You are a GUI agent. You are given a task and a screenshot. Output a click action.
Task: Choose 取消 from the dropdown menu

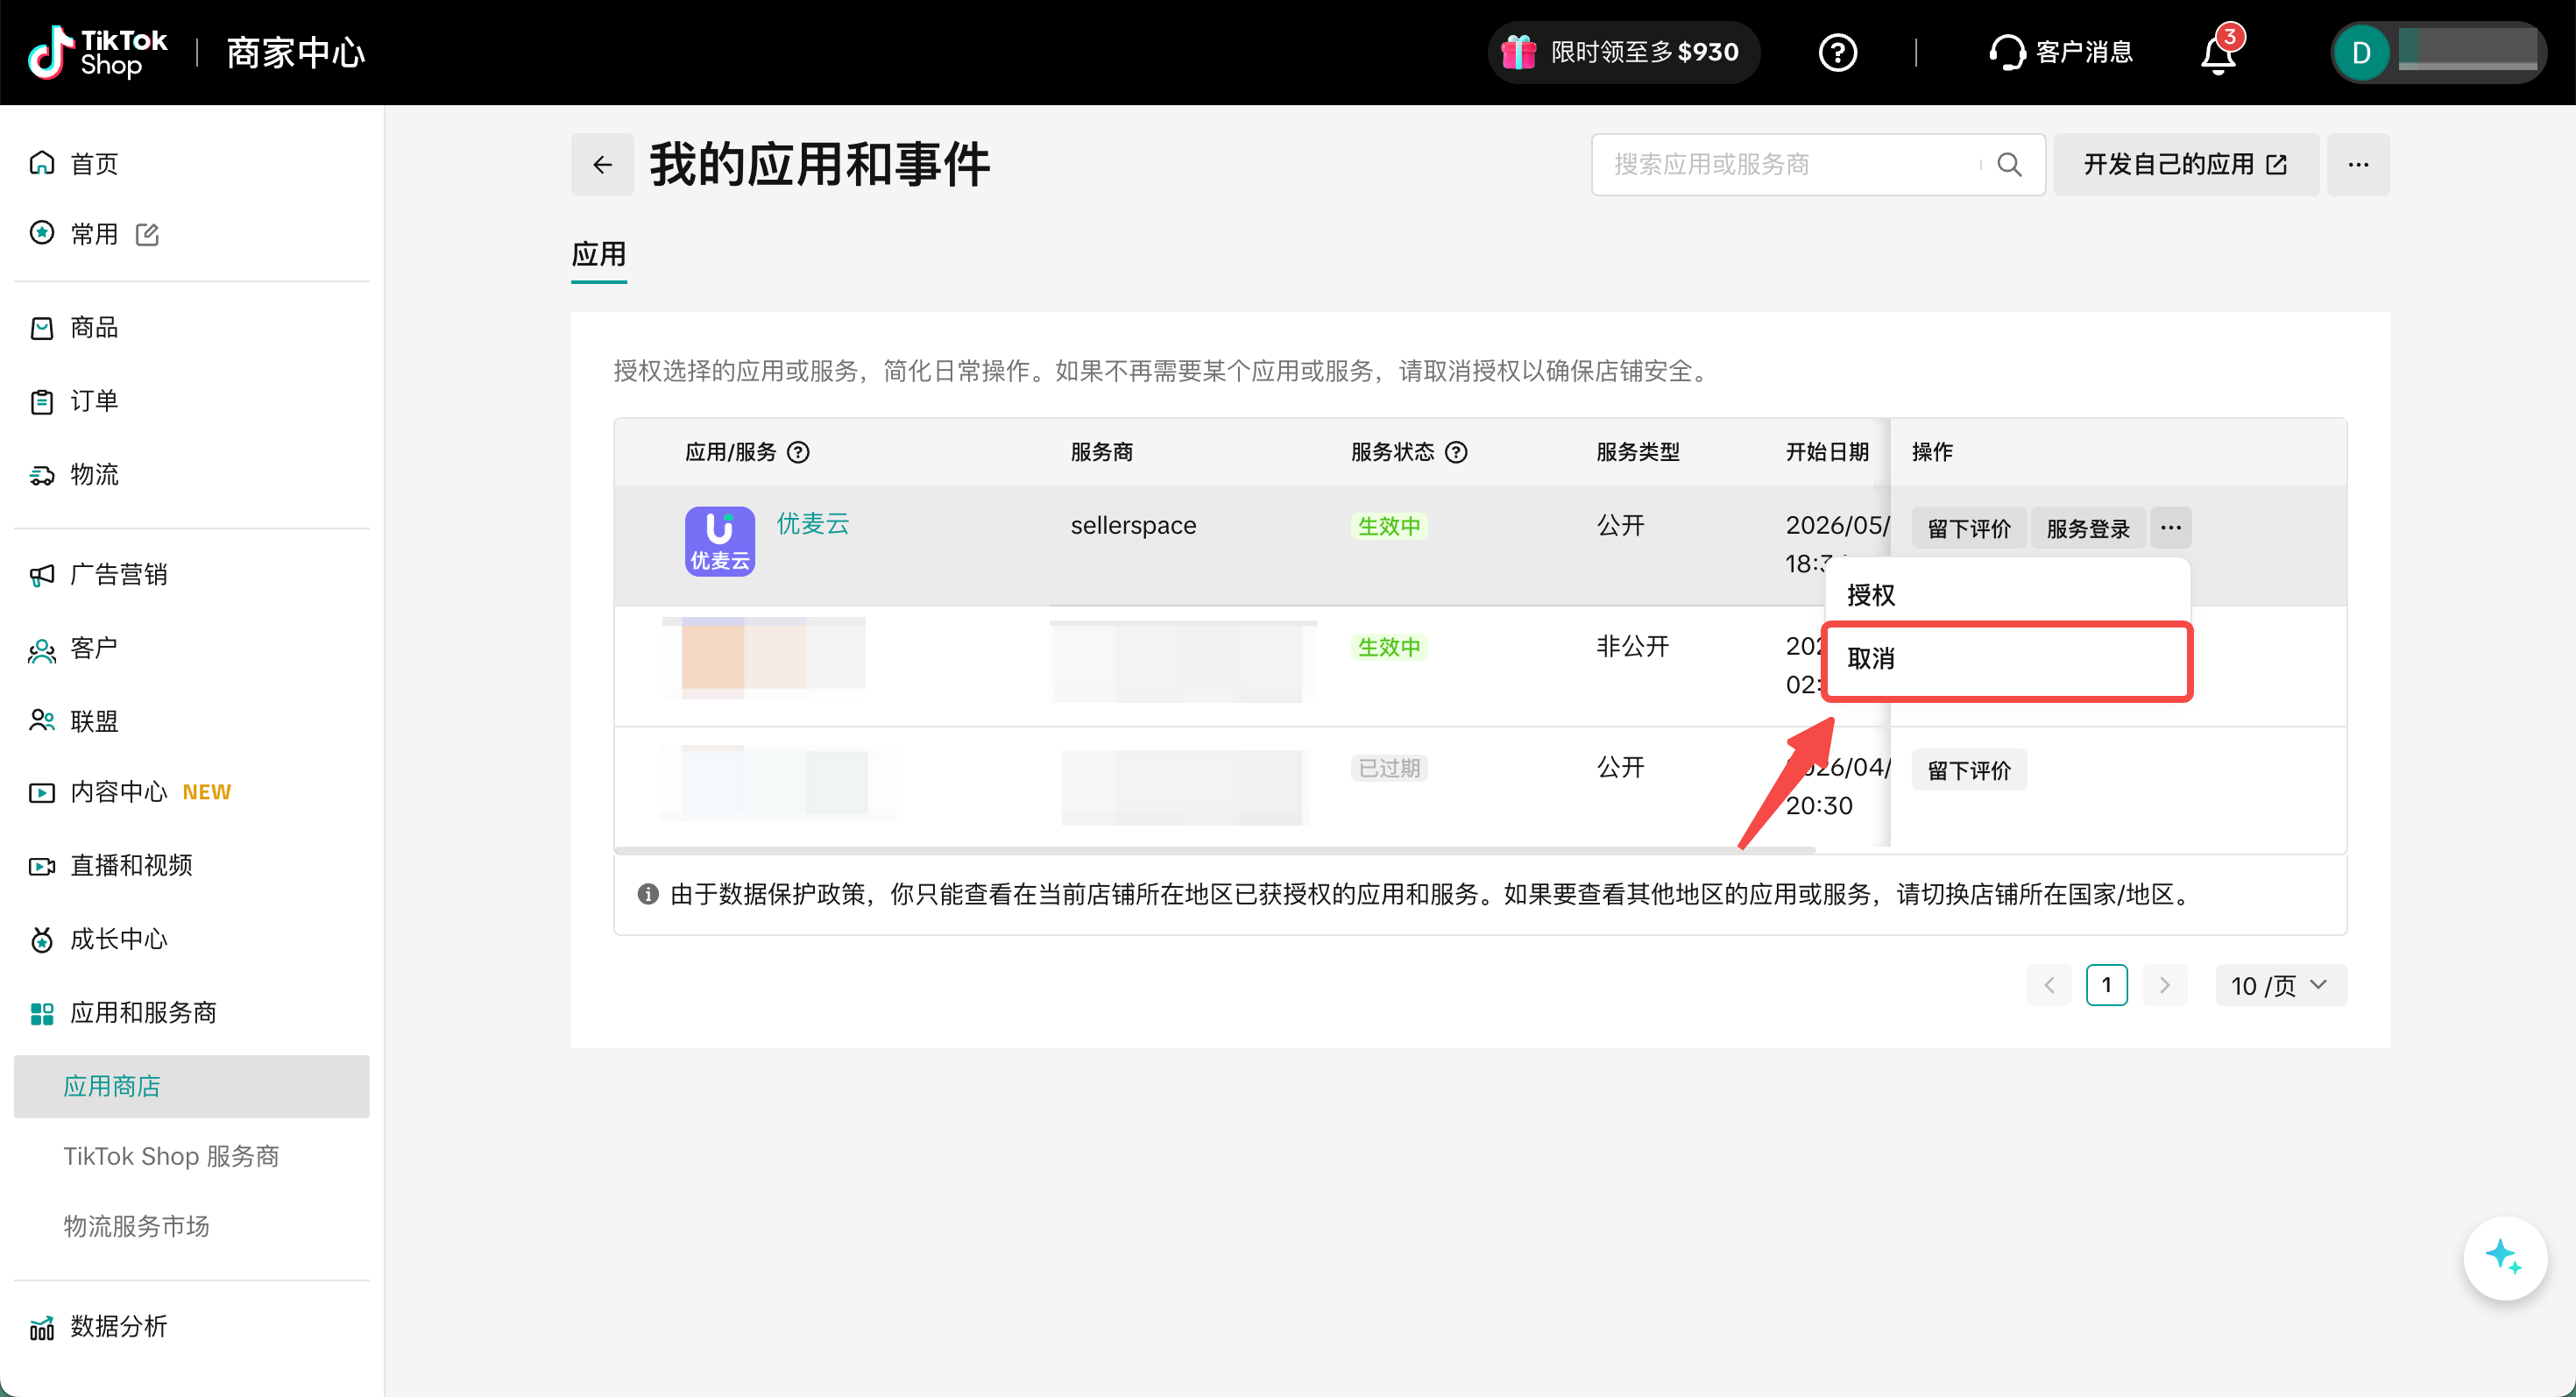[x=2007, y=660]
